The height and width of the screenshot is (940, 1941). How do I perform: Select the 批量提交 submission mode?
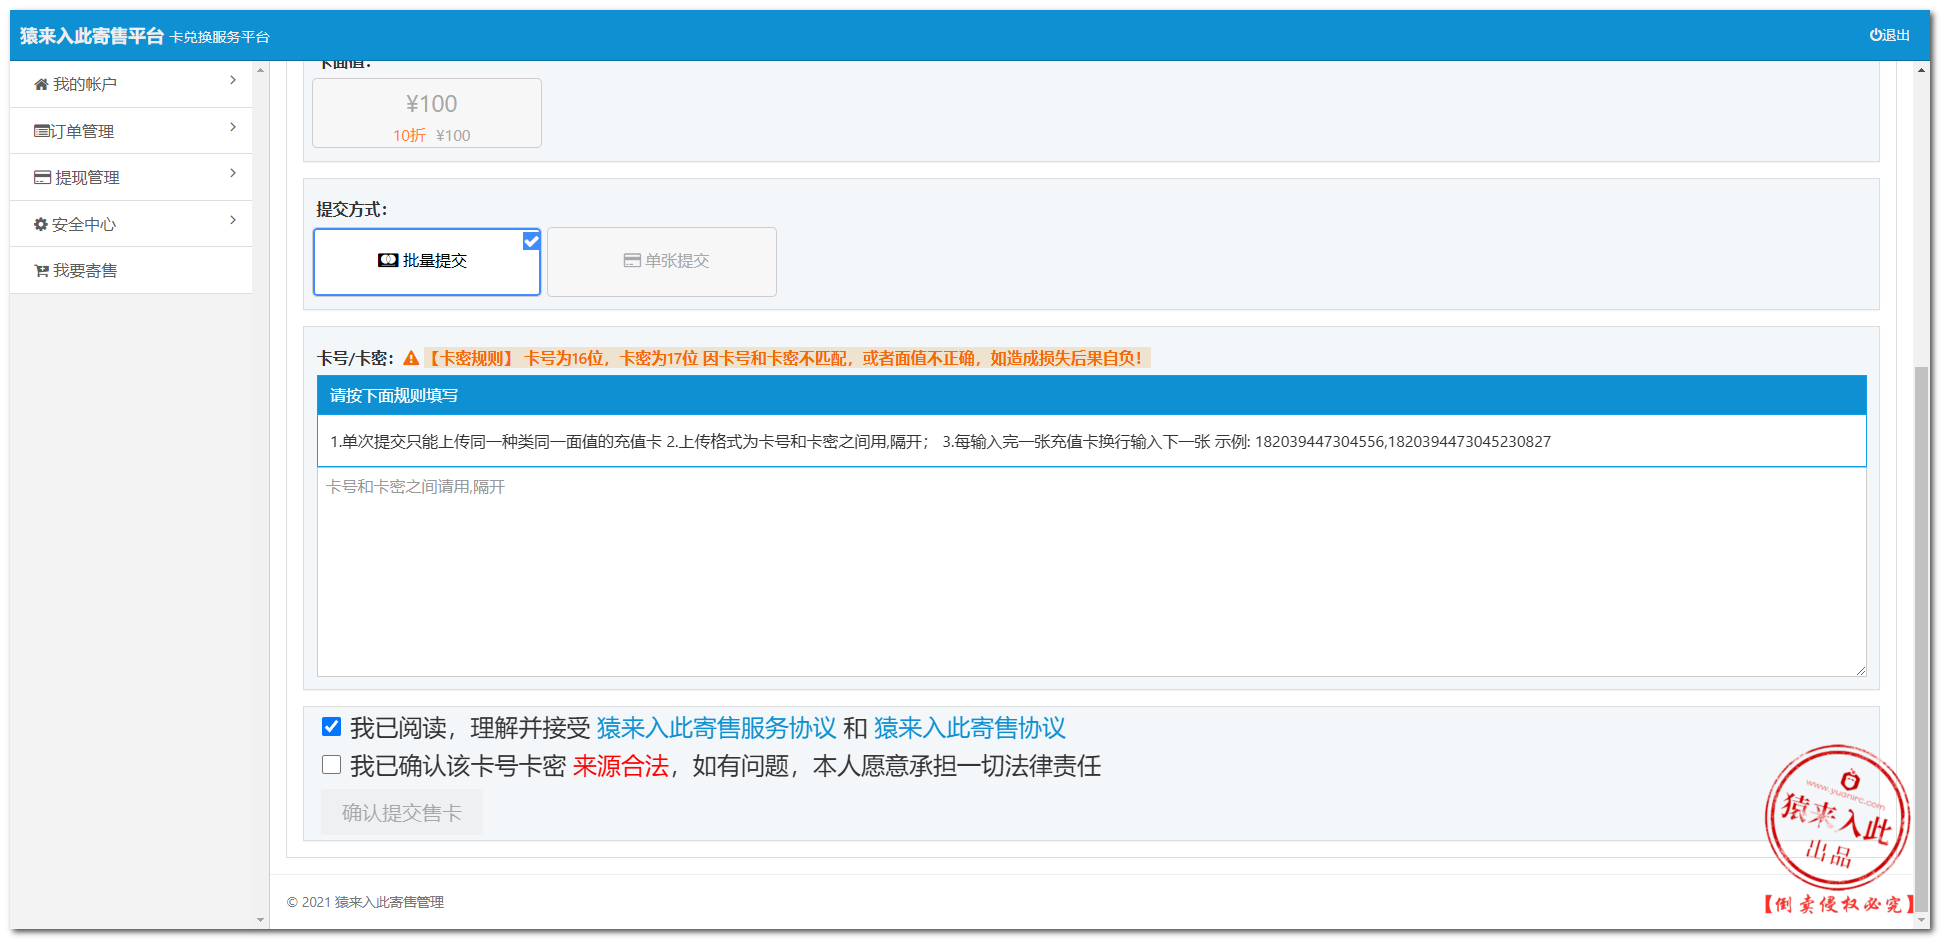[x=427, y=262]
